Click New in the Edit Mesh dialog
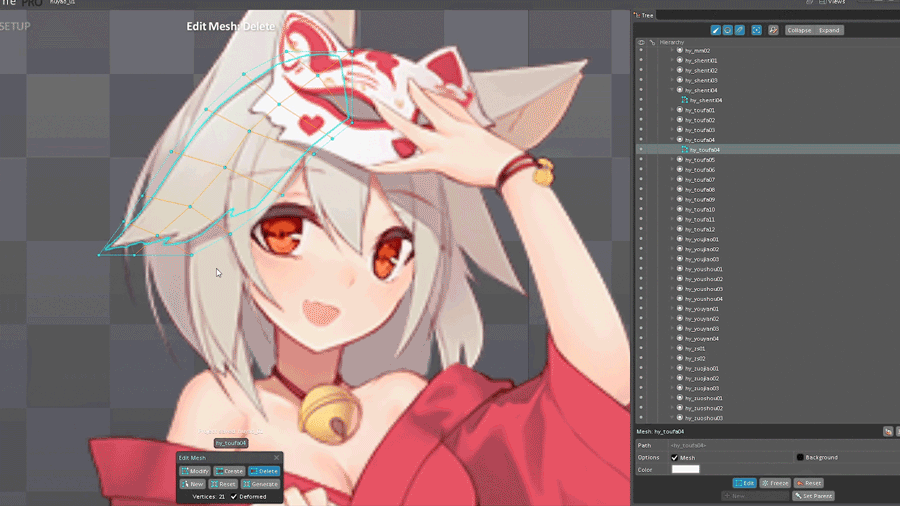The image size is (900, 506). tap(193, 484)
